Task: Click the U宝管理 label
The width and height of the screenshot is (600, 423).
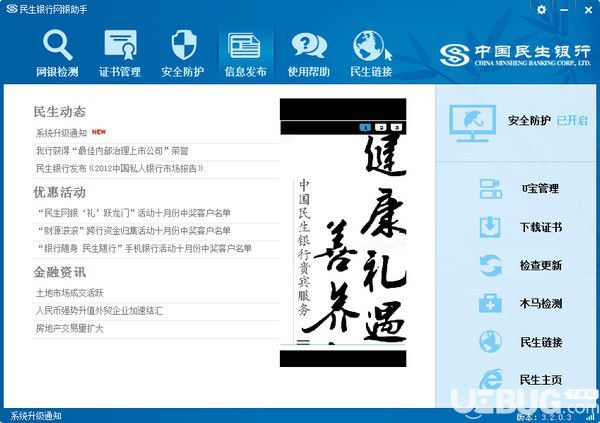Action: [x=540, y=189]
